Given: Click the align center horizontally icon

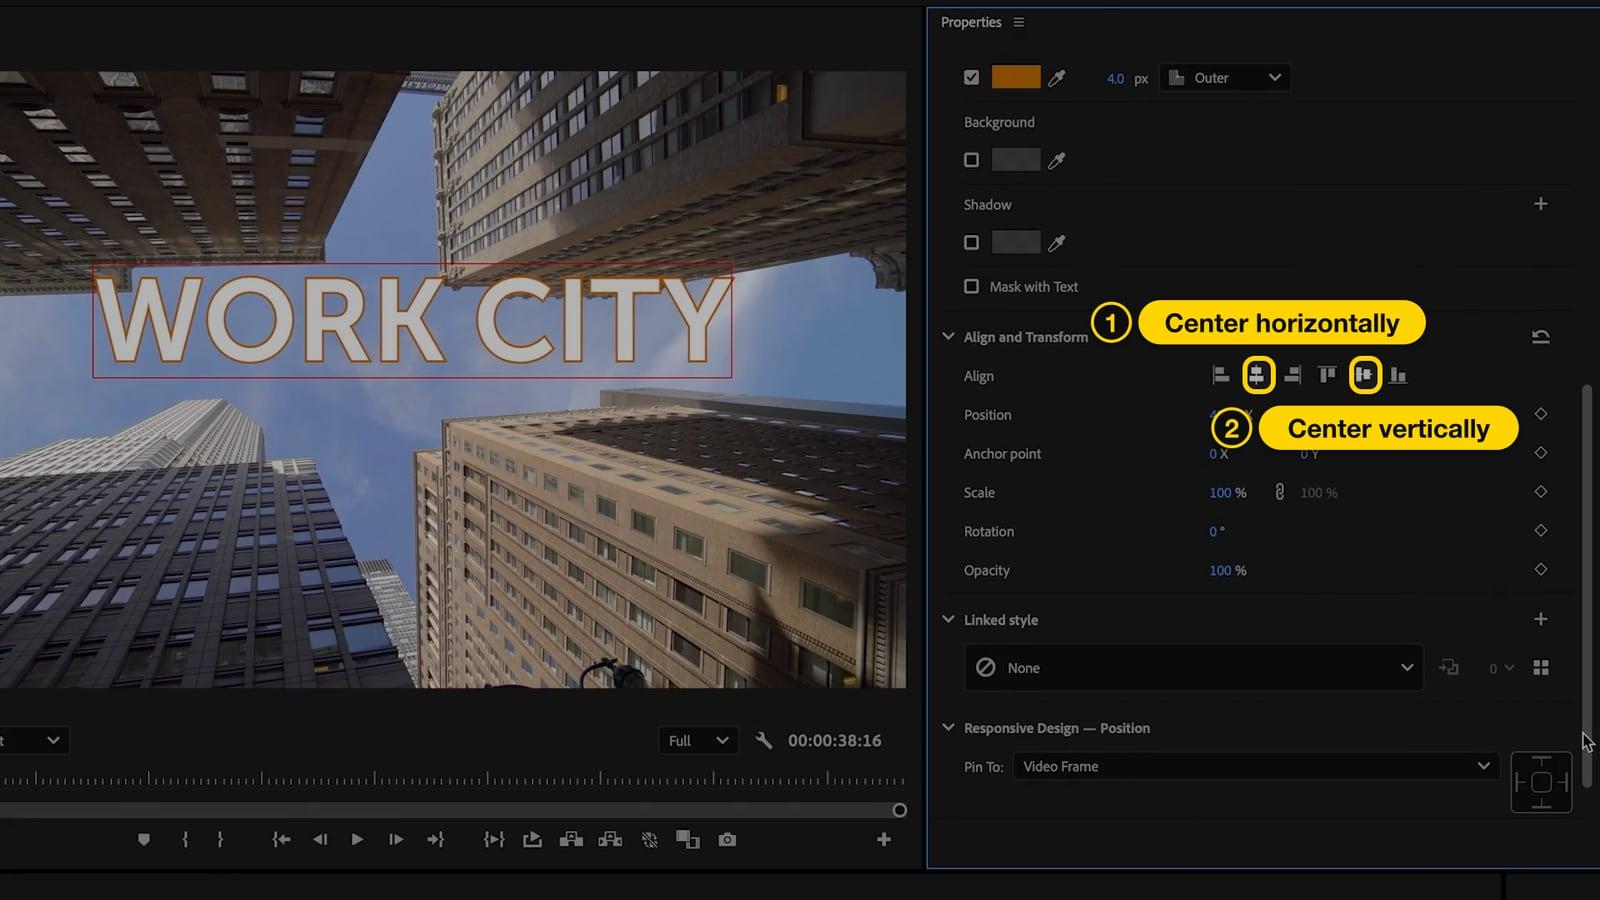Looking at the screenshot, I should coord(1257,375).
